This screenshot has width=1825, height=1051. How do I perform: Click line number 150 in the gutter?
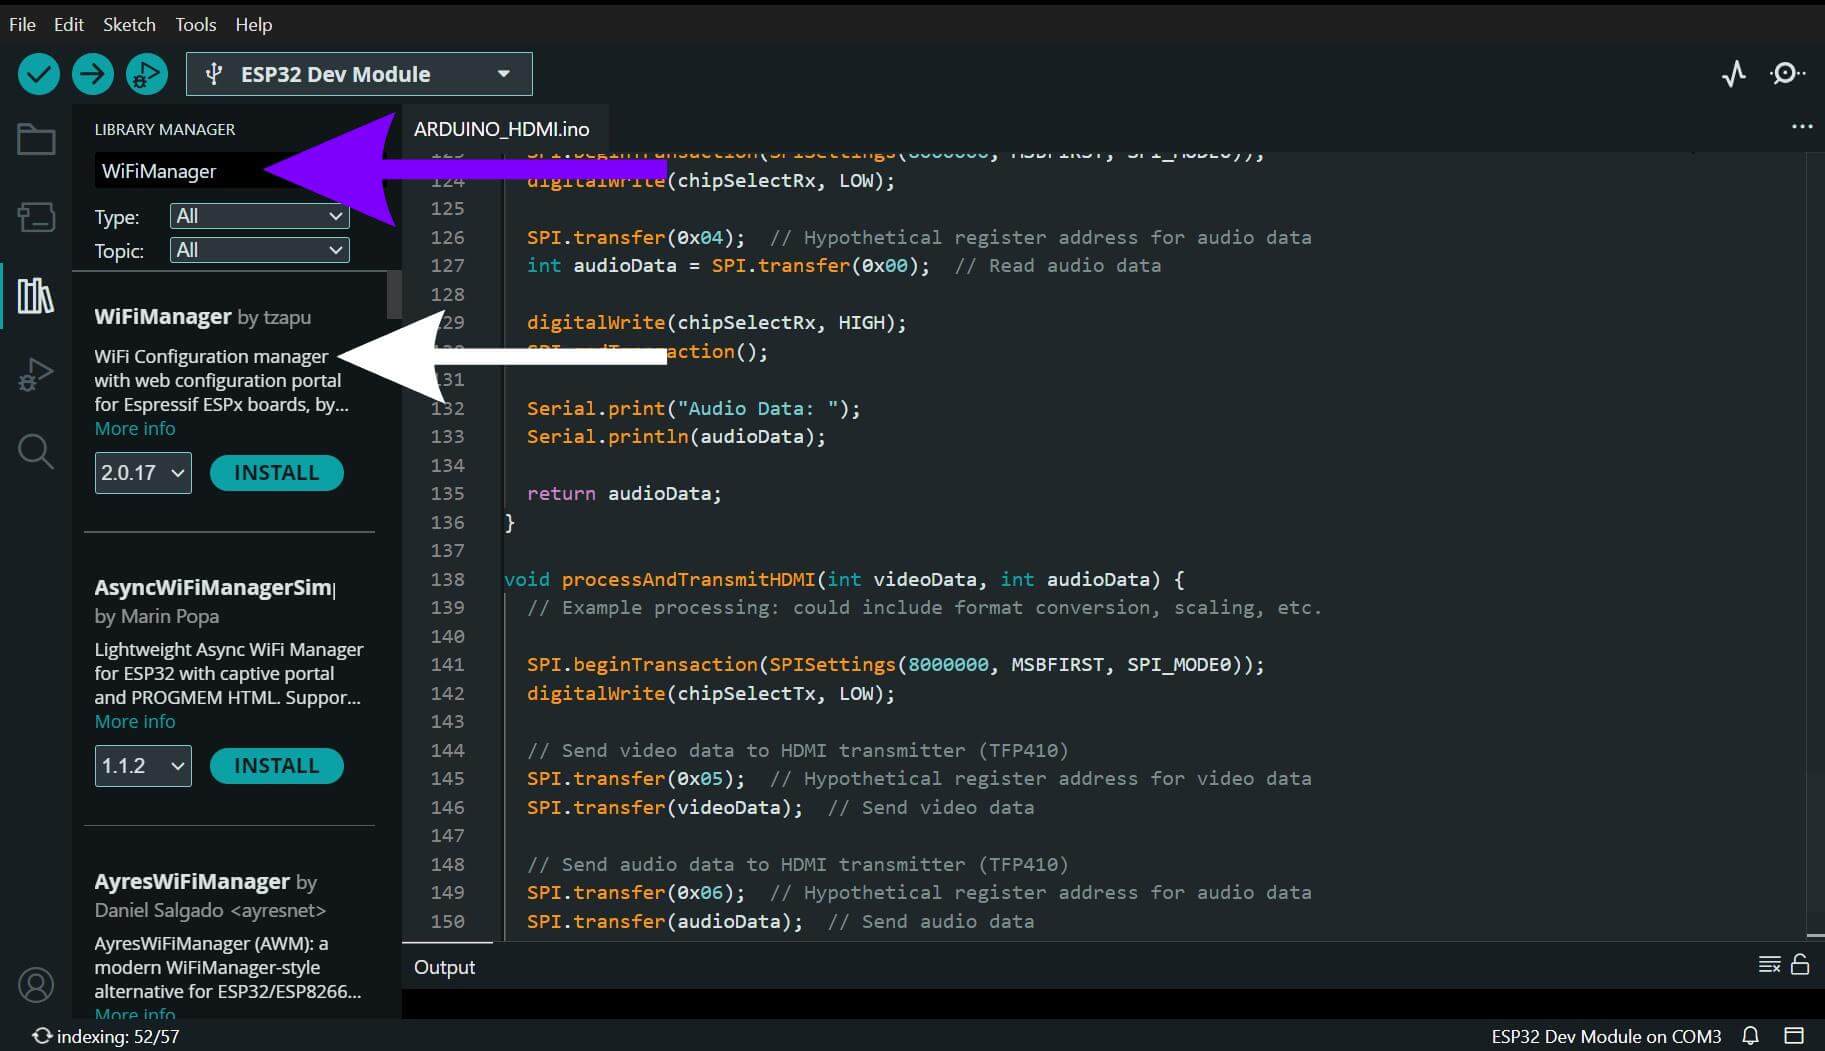point(447,921)
